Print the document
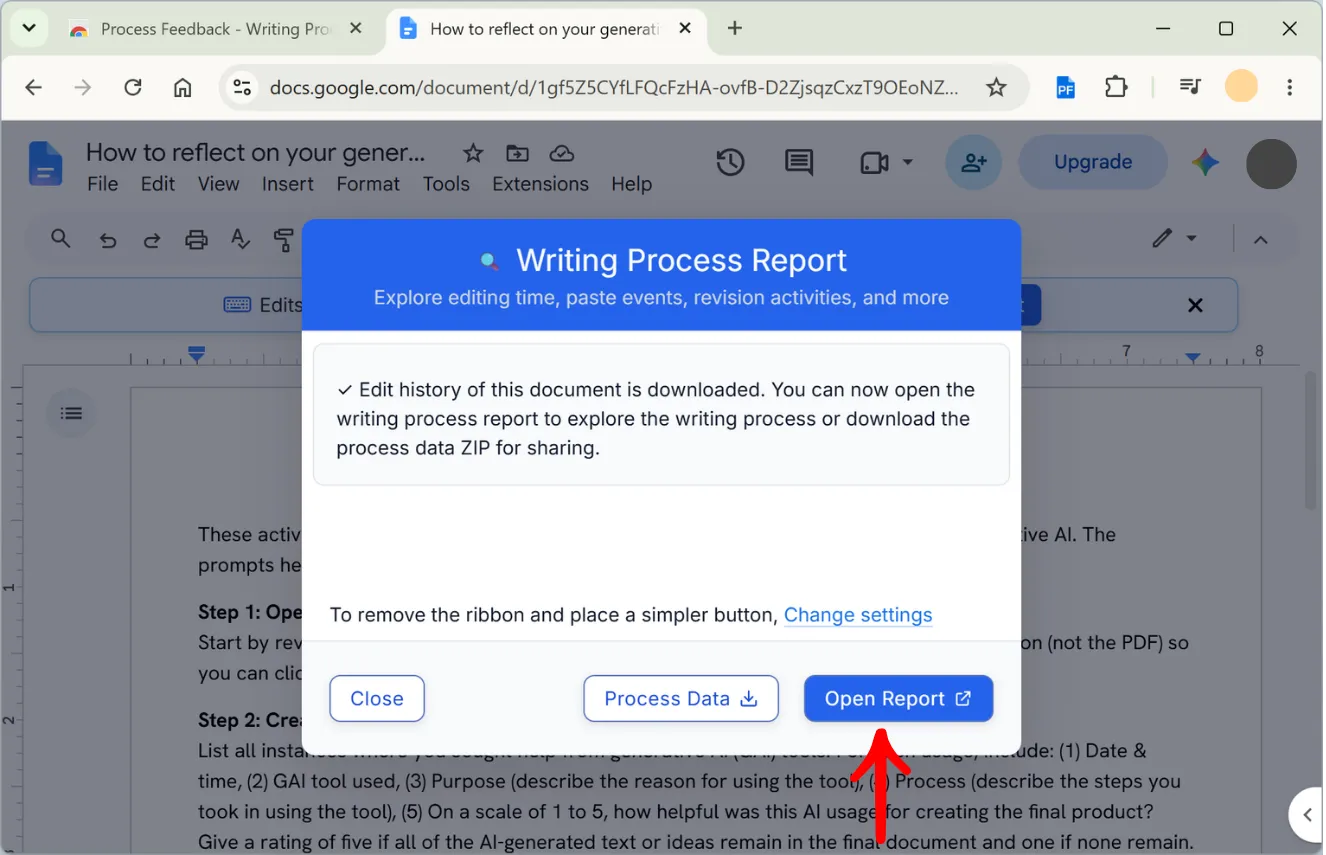 pos(196,240)
